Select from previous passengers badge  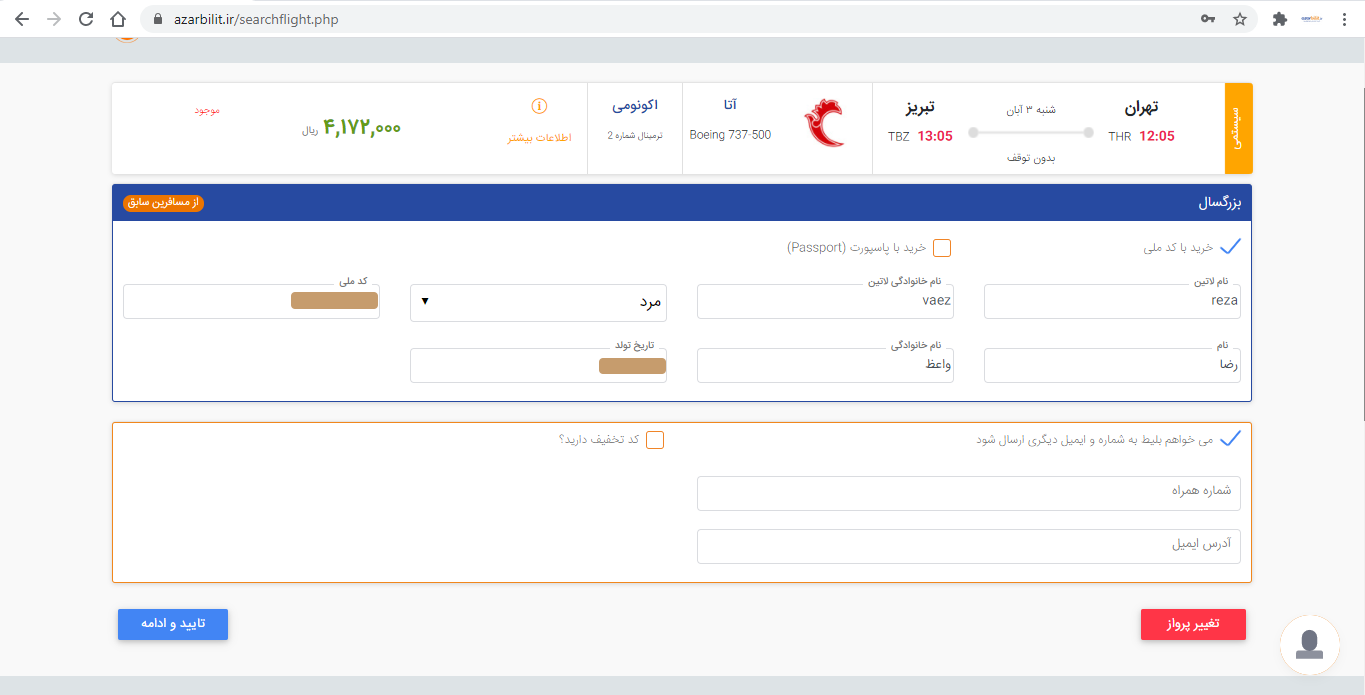(163, 203)
